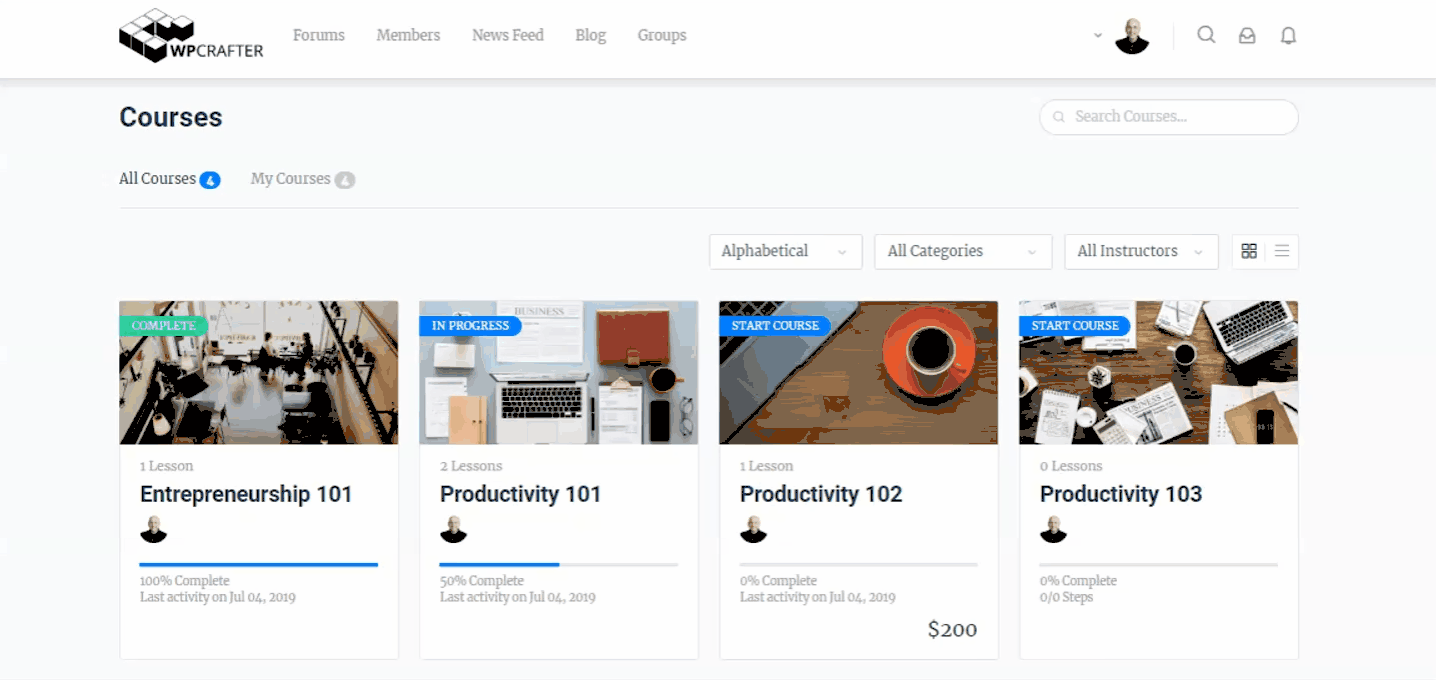Click START COURSE badge on Productivity 103

(x=1075, y=325)
